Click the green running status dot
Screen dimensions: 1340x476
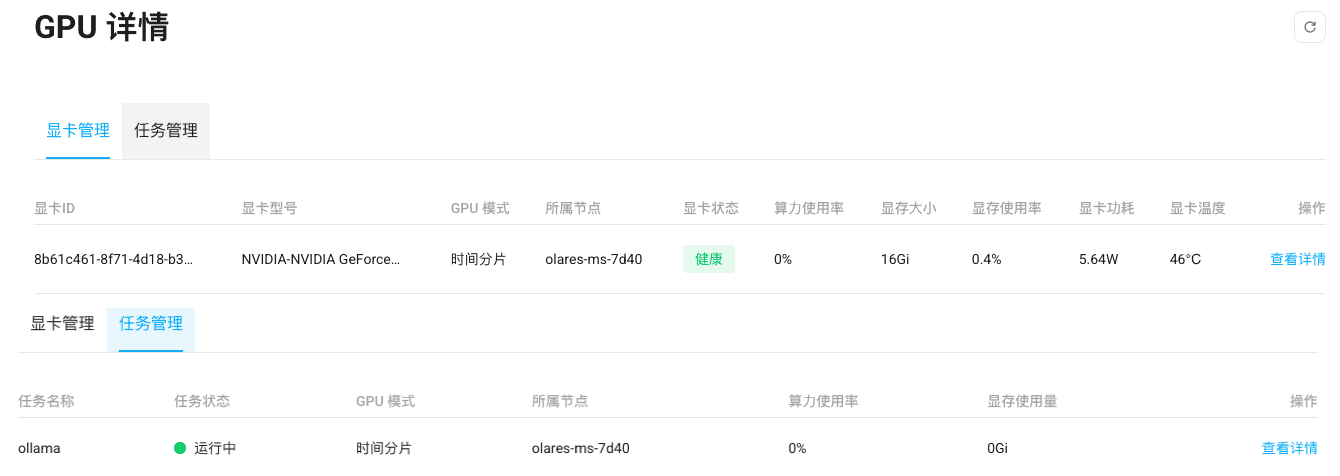tap(180, 448)
